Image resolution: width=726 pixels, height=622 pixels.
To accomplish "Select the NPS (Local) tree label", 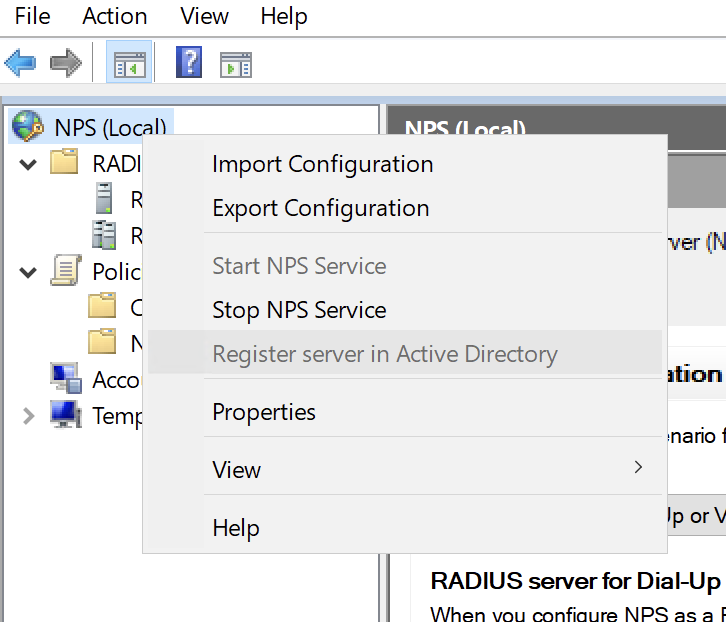I will tap(110, 127).
